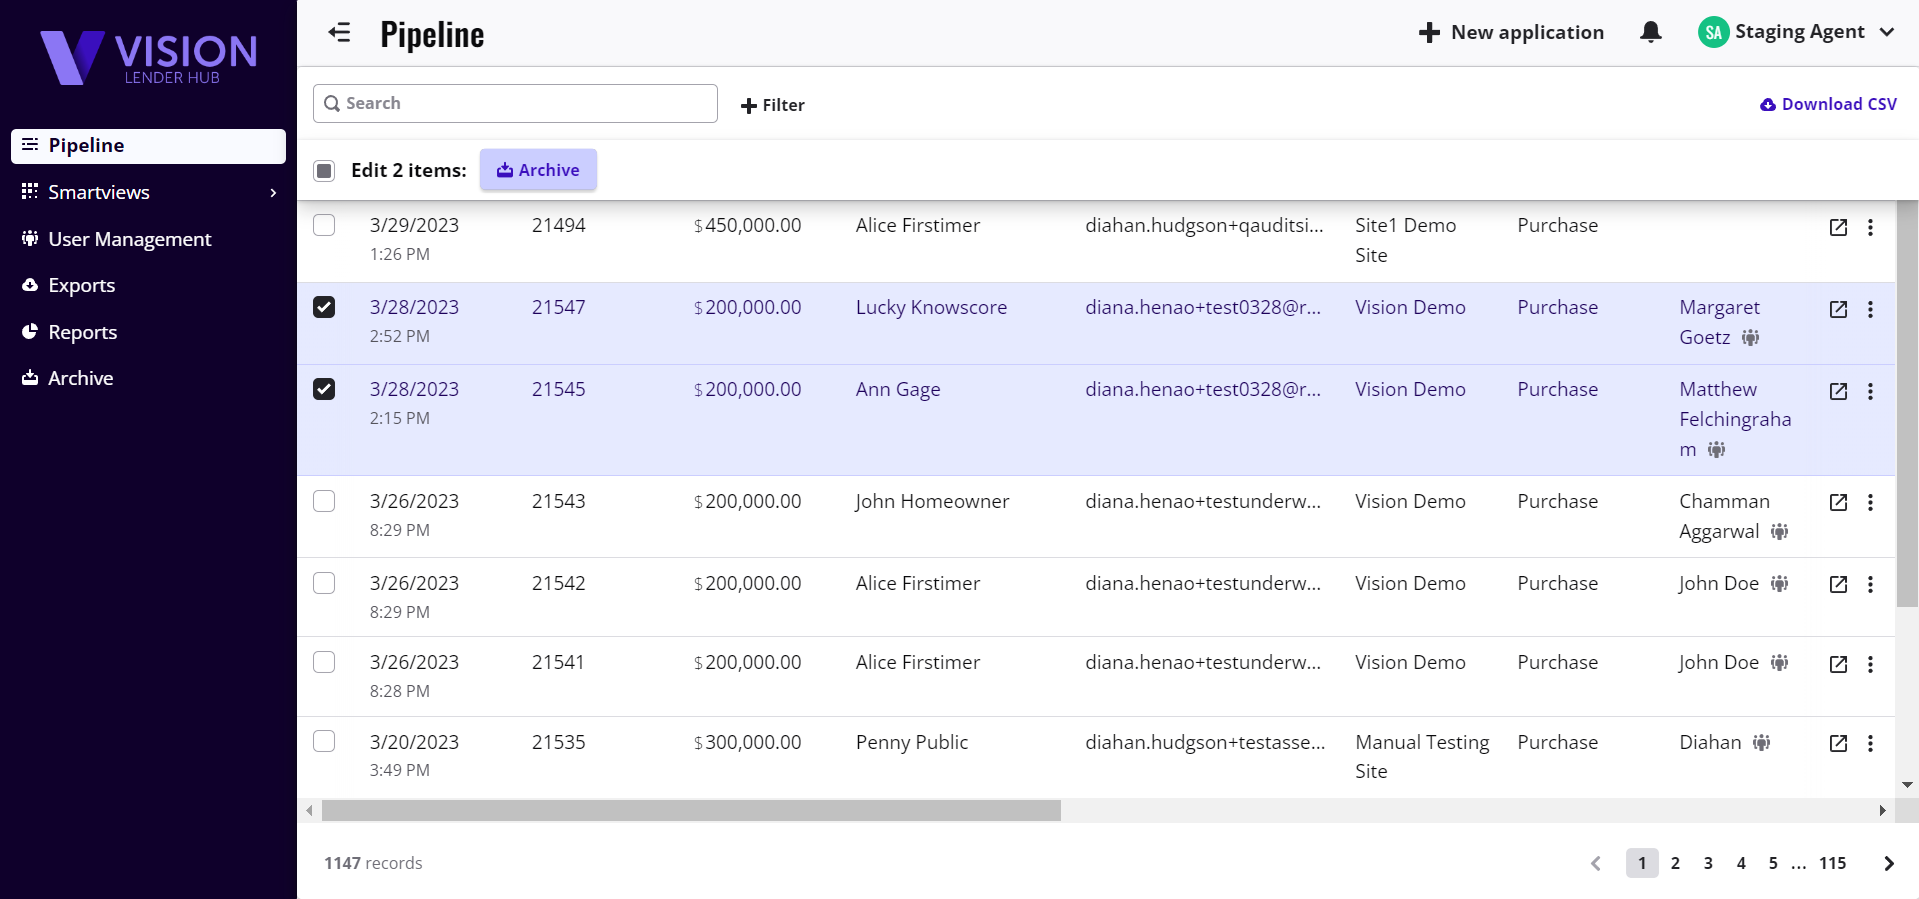This screenshot has width=1919, height=899.
Task: Open application 21543 via the external link icon
Action: 1837,502
